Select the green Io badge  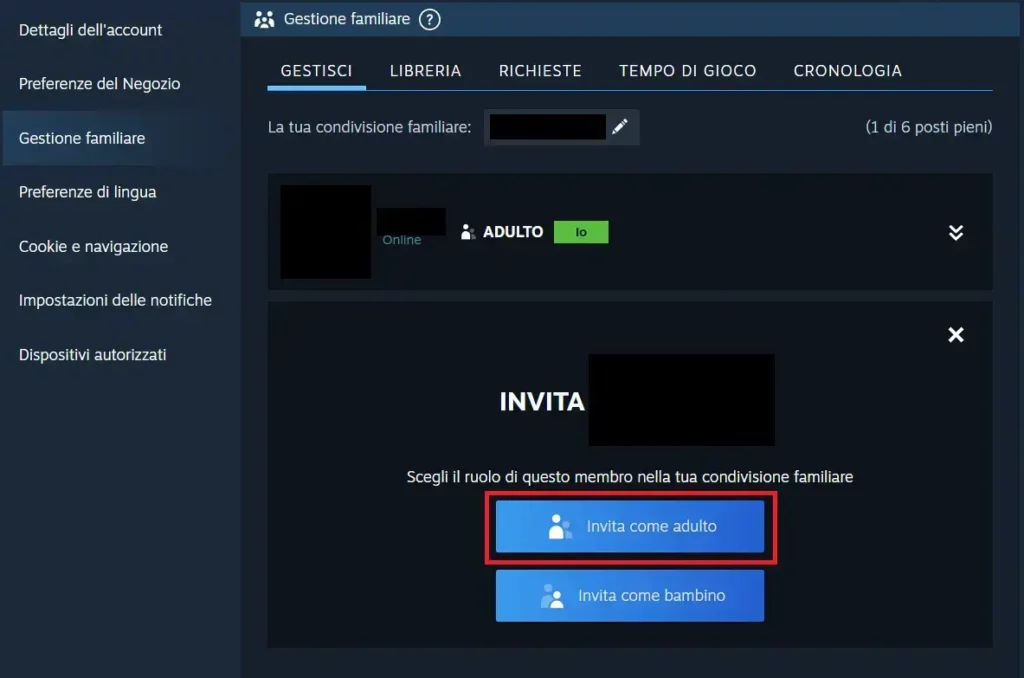click(581, 231)
